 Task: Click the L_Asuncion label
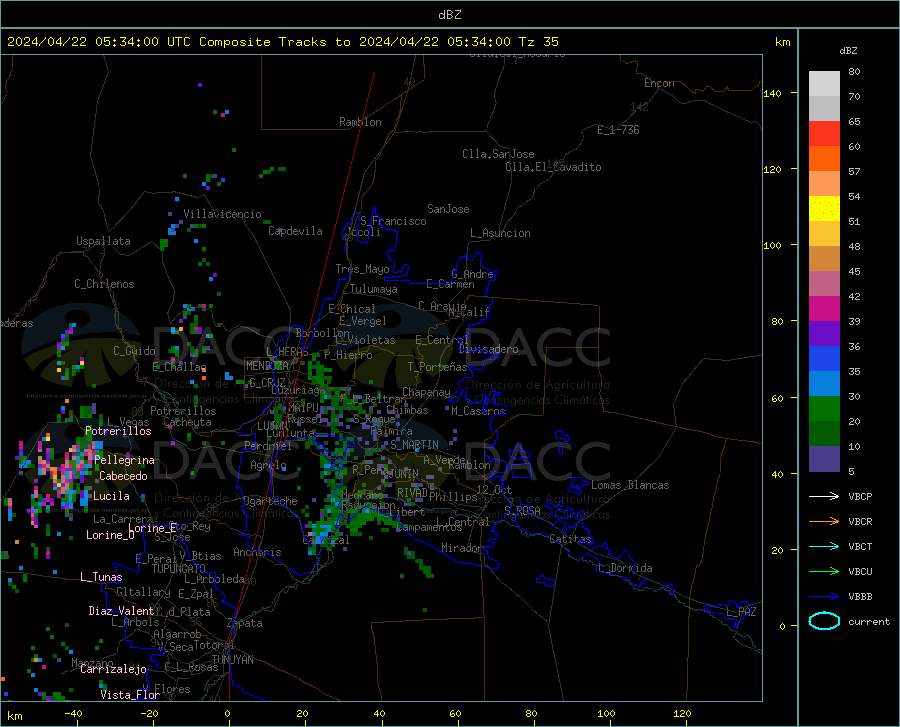tap(500, 233)
